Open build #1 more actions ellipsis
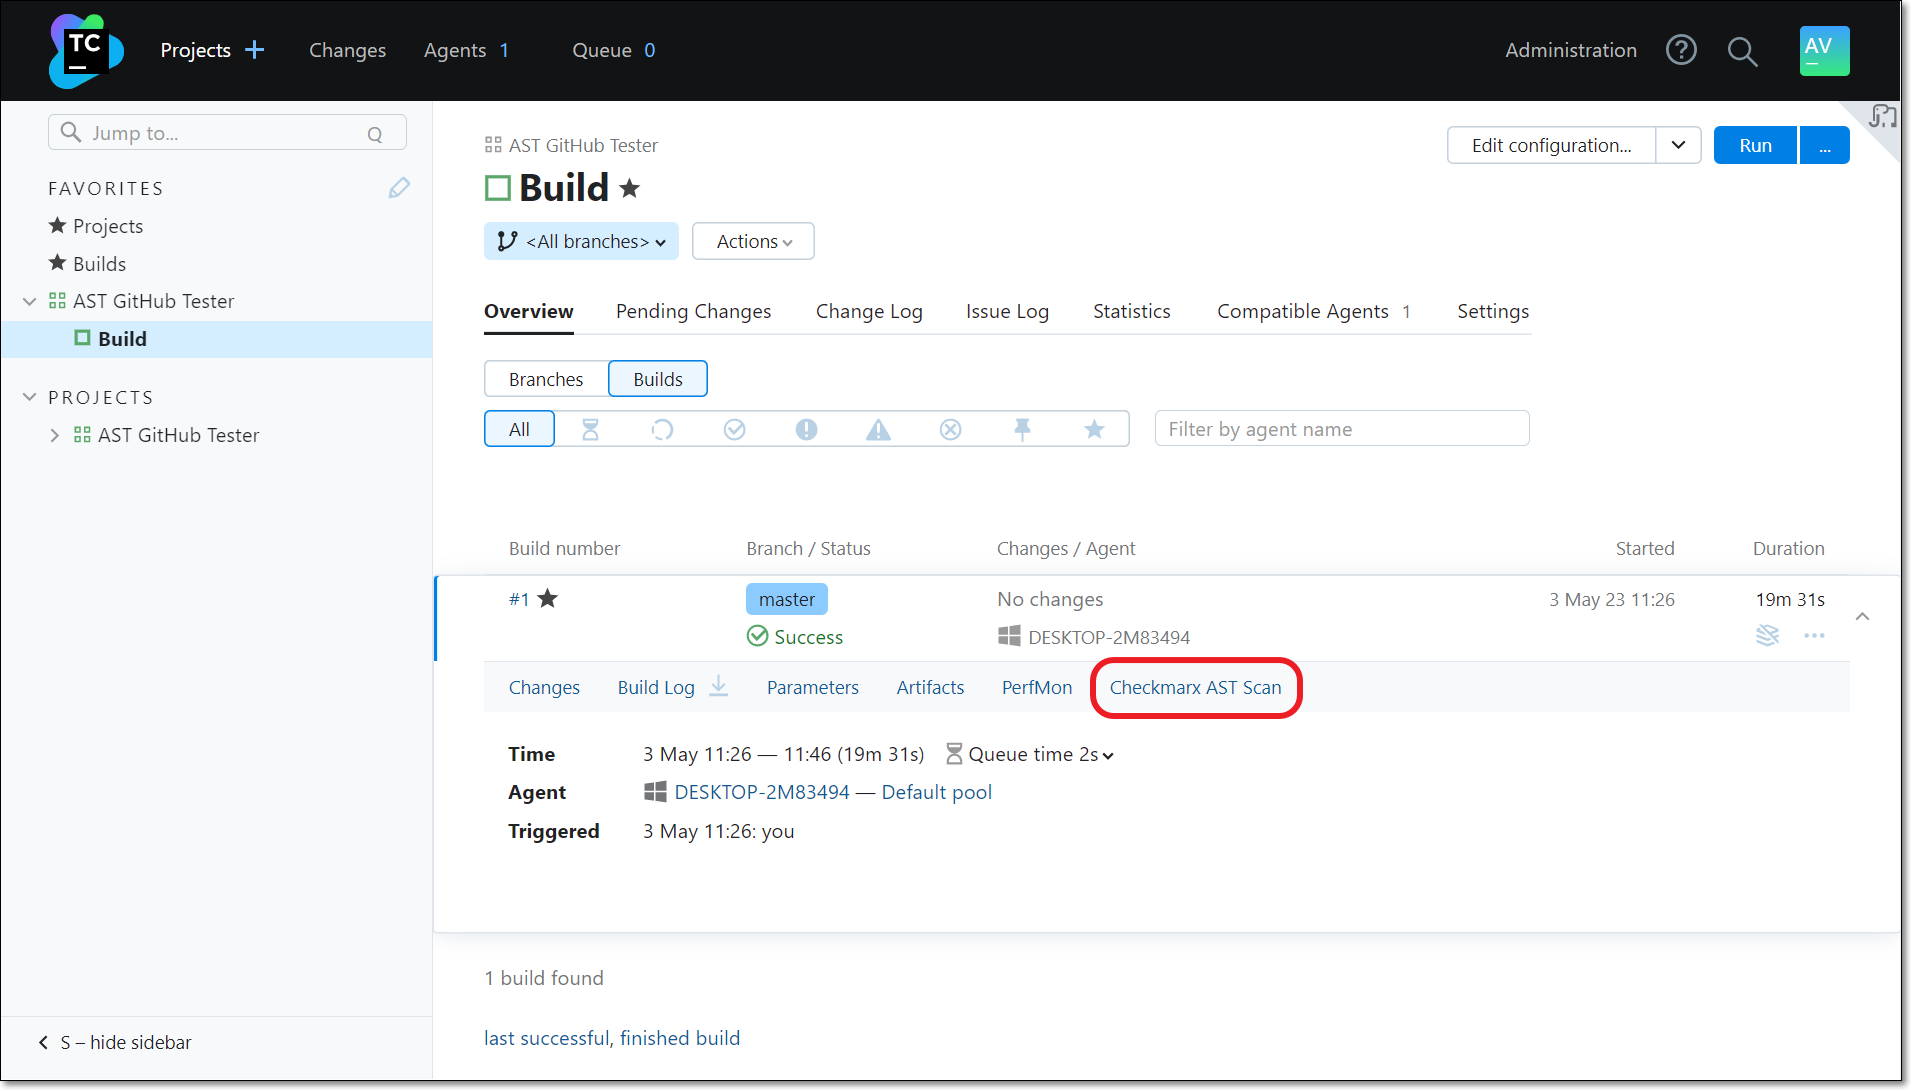Viewport: 1911px width, 1090px height. (1814, 635)
